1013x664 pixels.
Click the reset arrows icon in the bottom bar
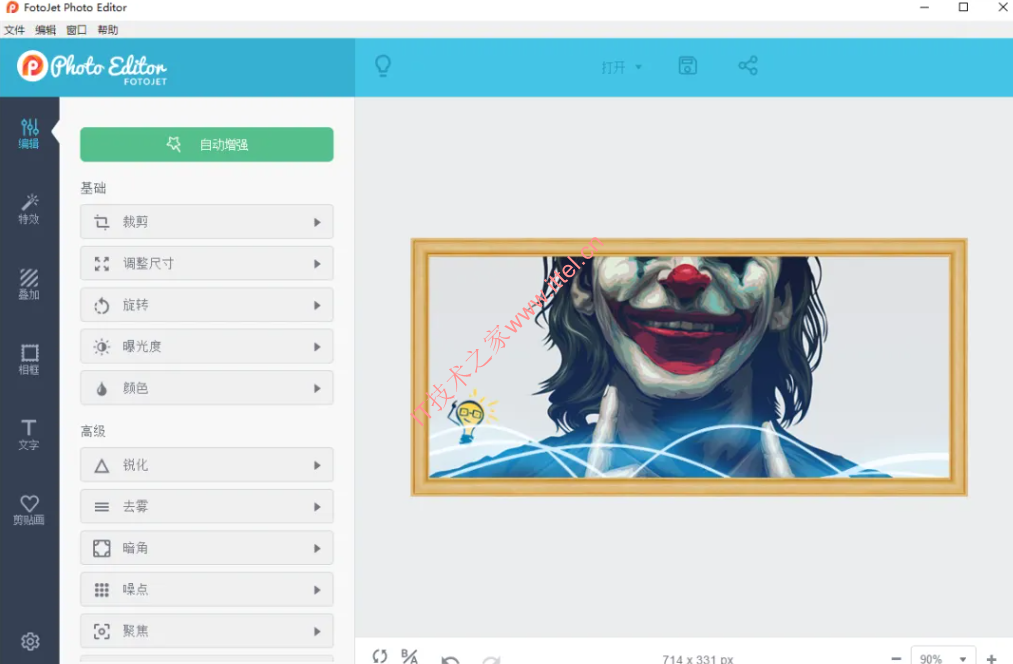(x=380, y=656)
